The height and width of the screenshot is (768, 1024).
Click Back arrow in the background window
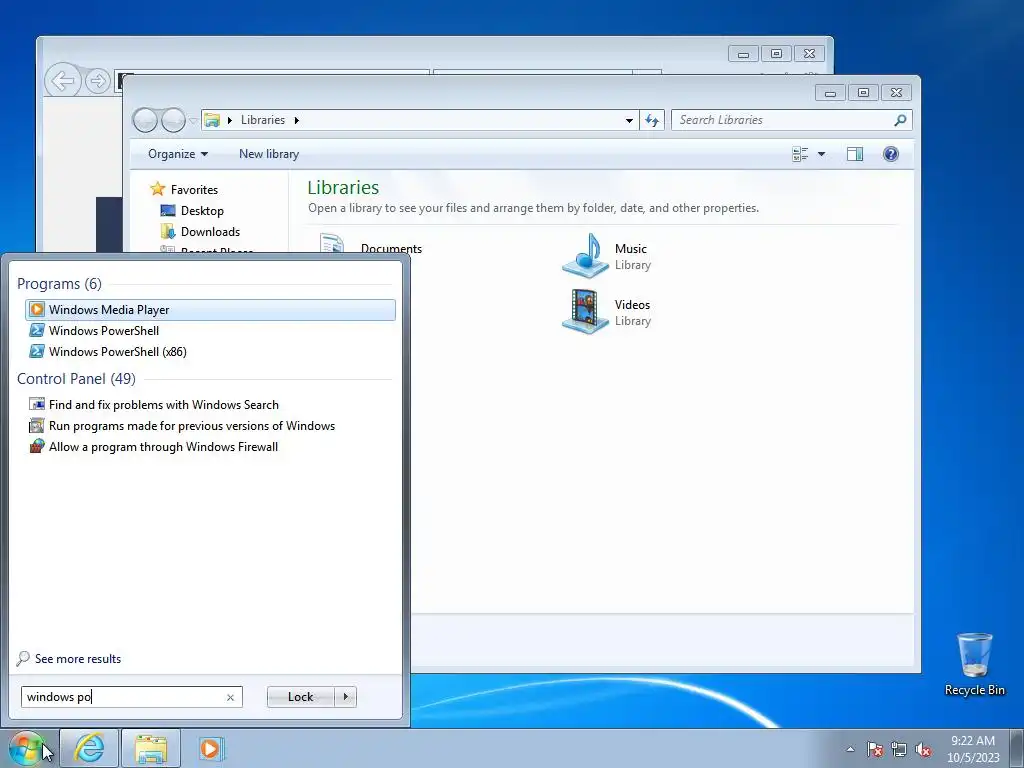tap(63, 81)
